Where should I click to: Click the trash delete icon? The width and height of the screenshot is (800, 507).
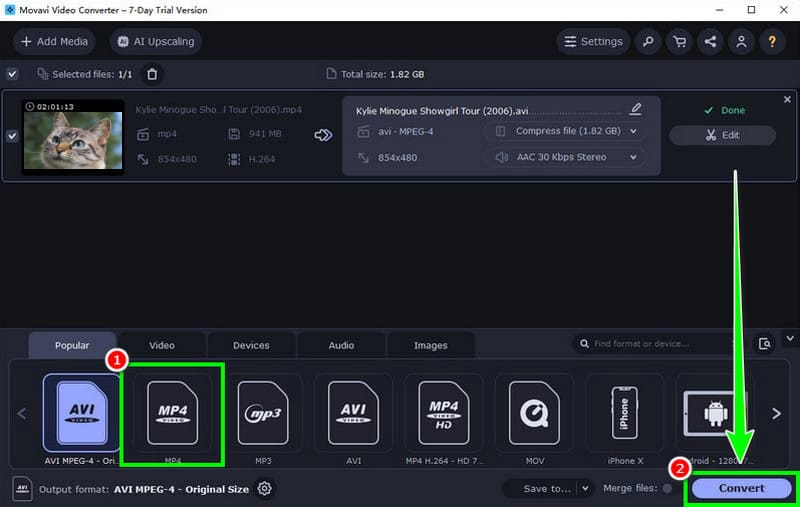tap(152, 74)
